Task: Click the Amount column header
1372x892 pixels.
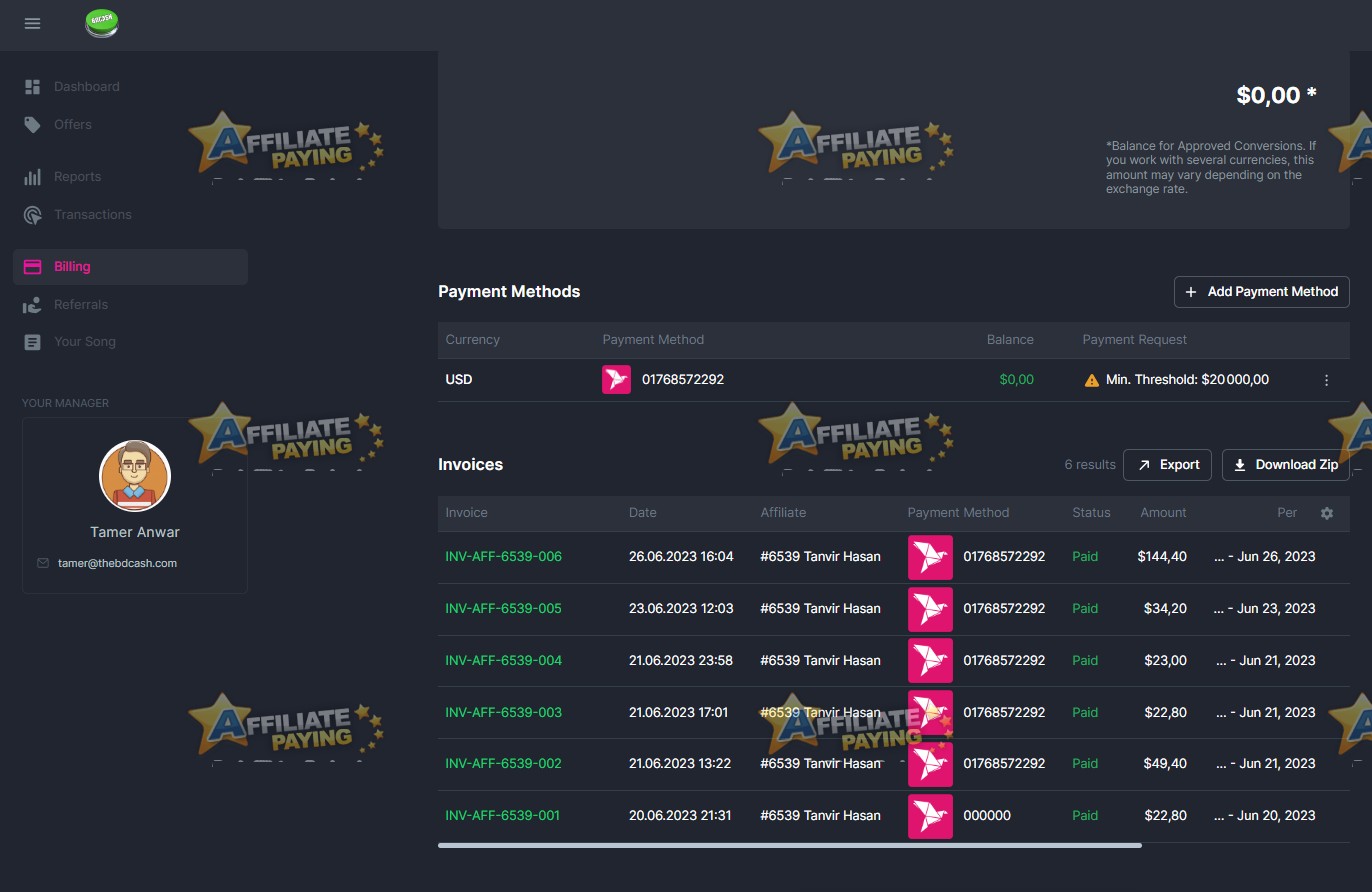Action: coord(1163,513)
